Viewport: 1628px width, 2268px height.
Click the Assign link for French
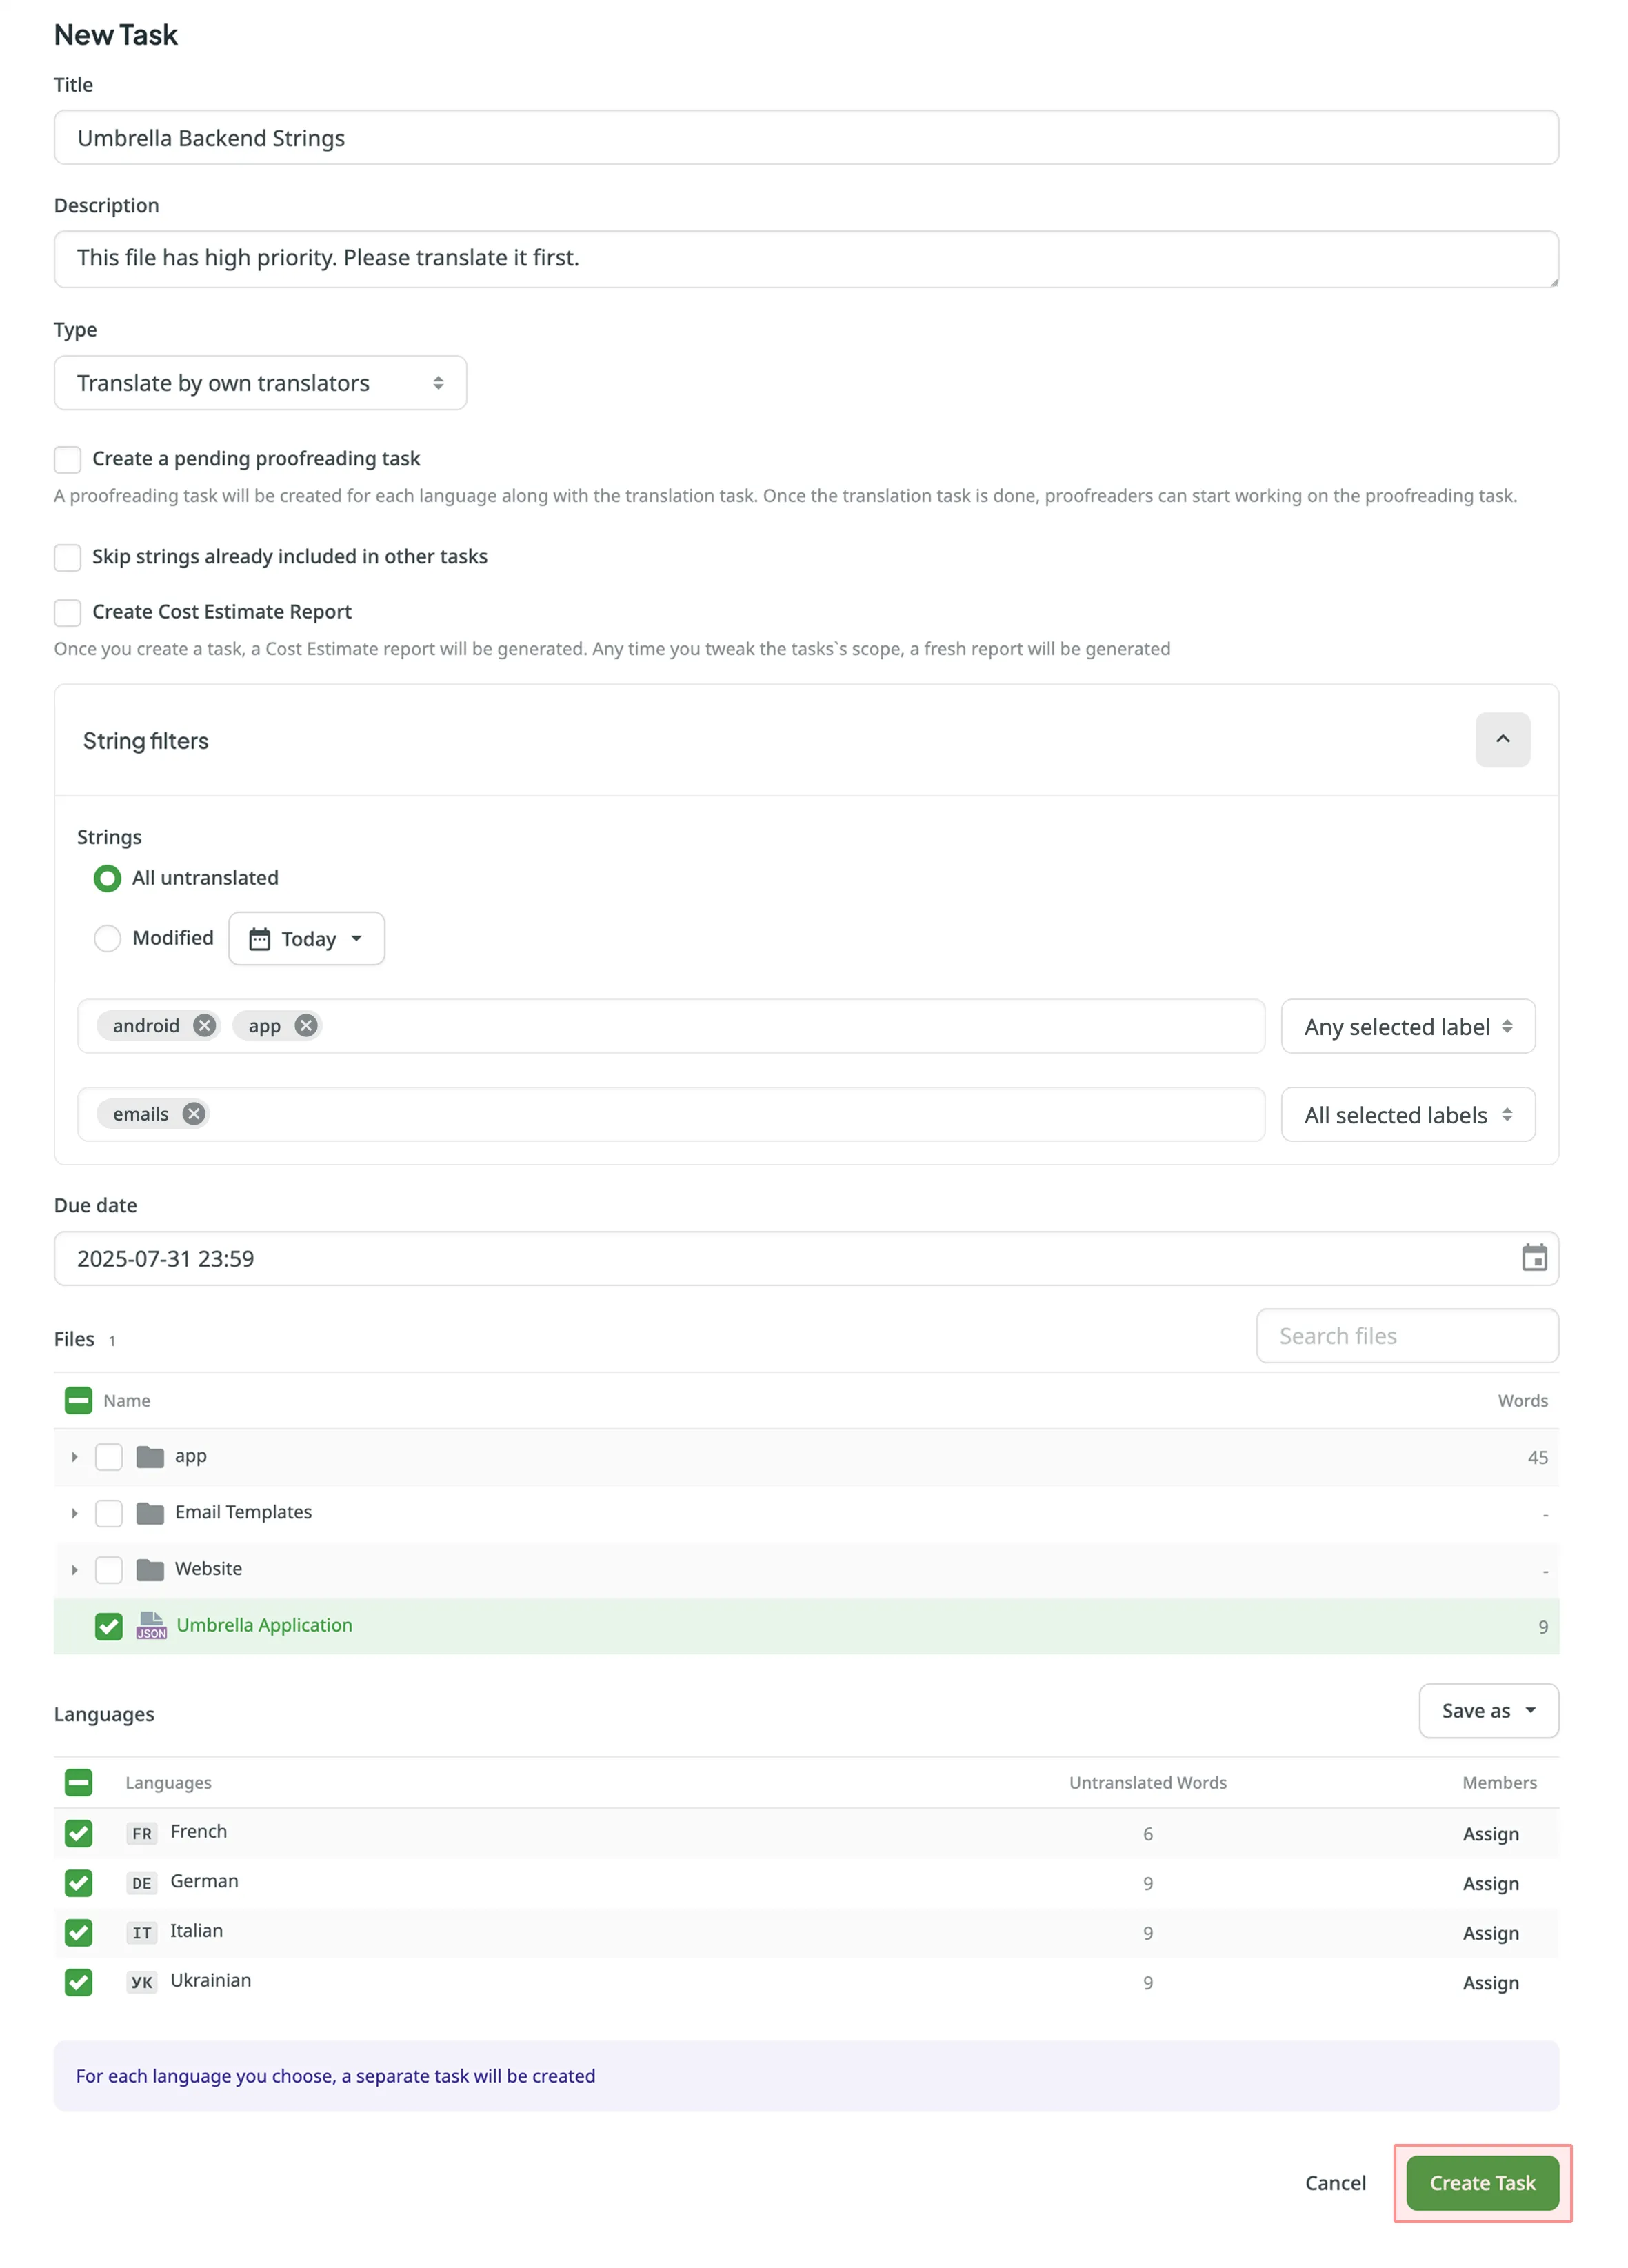tap(1490, 1833)
